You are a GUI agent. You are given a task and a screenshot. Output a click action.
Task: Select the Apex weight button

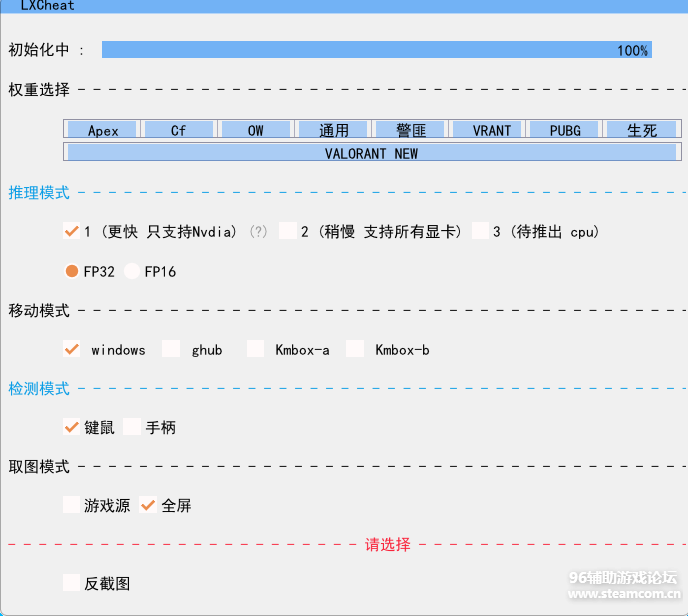103,130
